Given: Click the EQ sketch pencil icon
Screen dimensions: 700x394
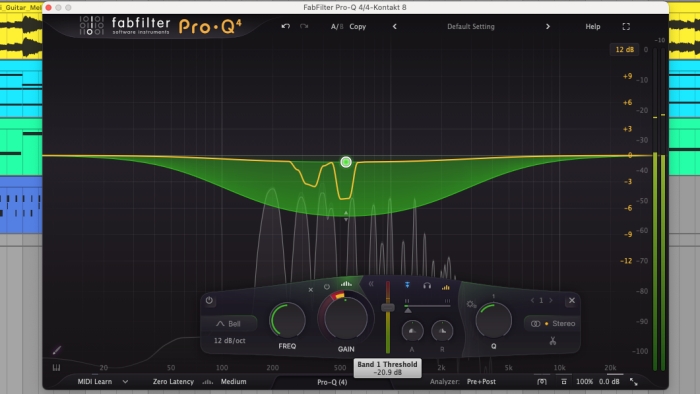Looking at the screenshot, I should point(57,350).
